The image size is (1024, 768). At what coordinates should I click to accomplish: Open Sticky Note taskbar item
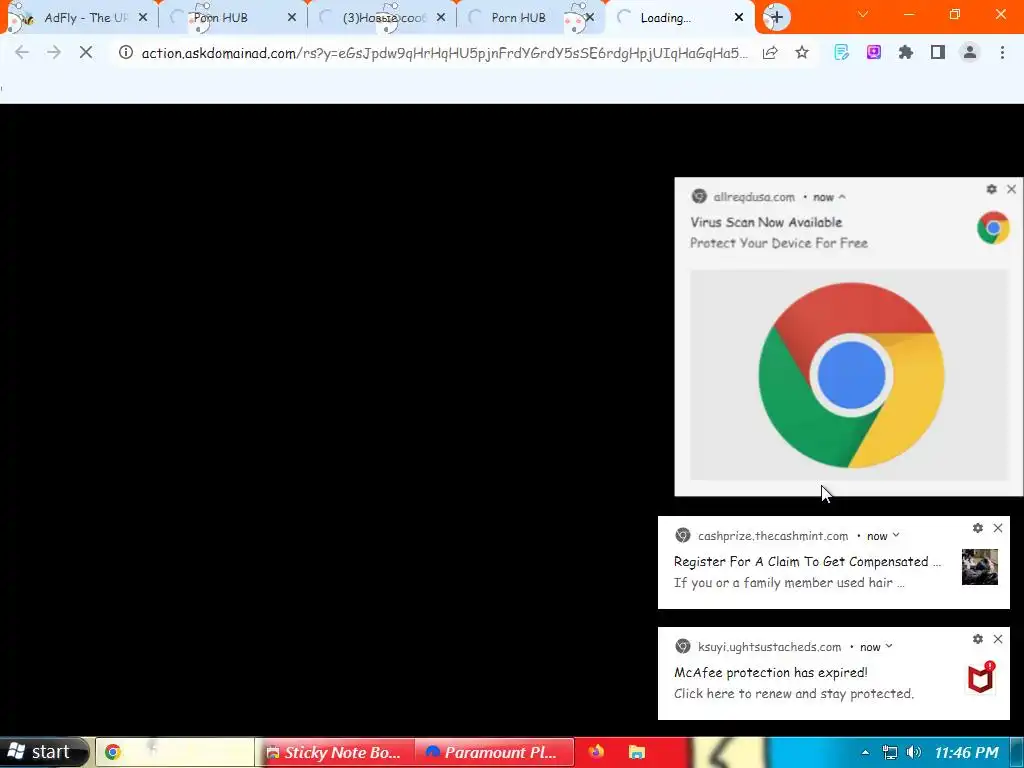coord(334,752)
